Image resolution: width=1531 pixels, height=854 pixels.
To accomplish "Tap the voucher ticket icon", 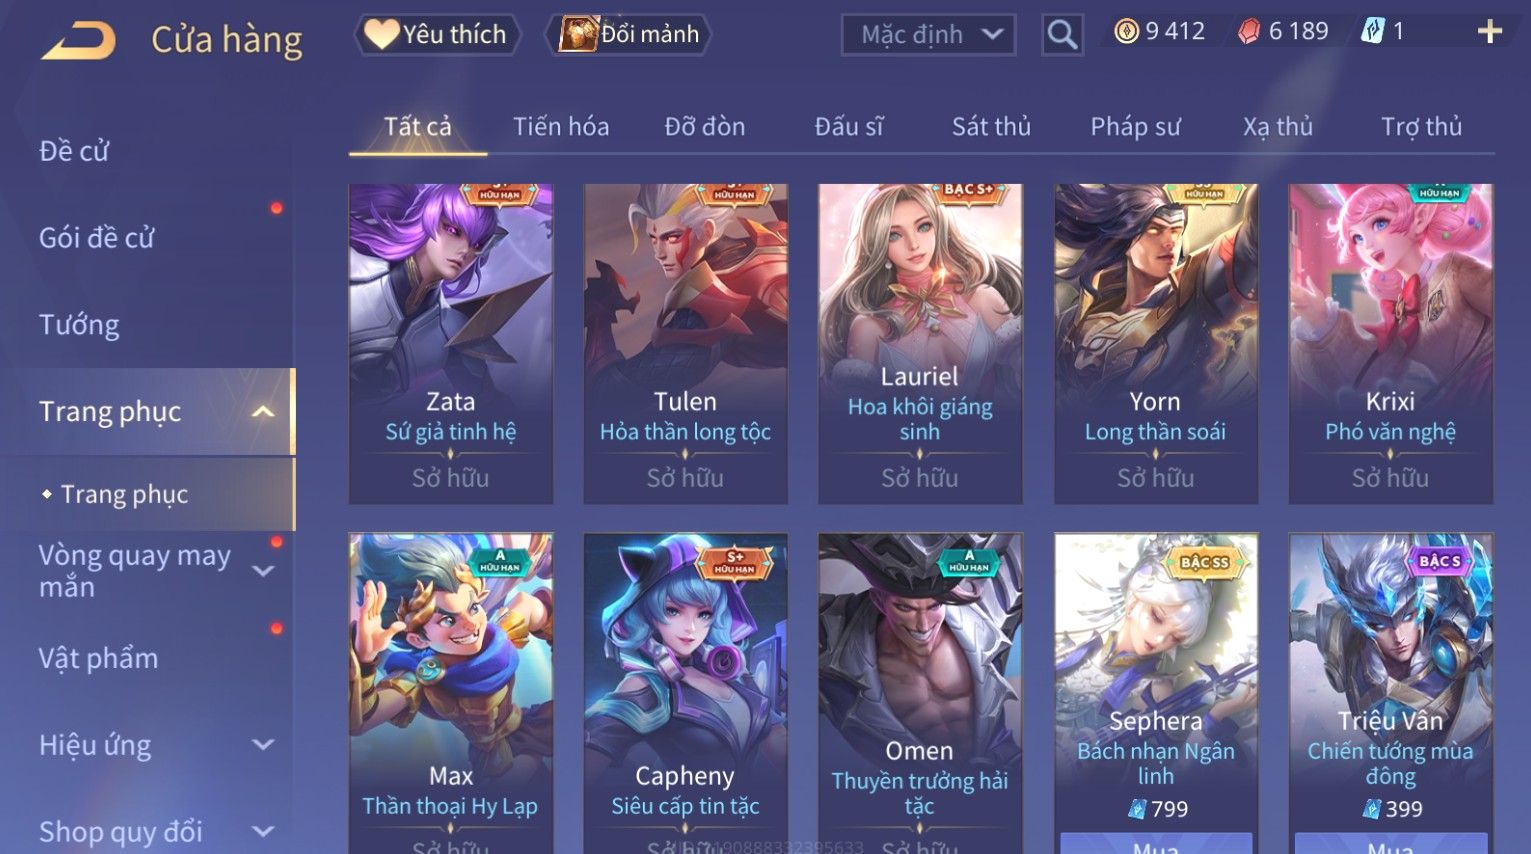I will click(1372, 32).
